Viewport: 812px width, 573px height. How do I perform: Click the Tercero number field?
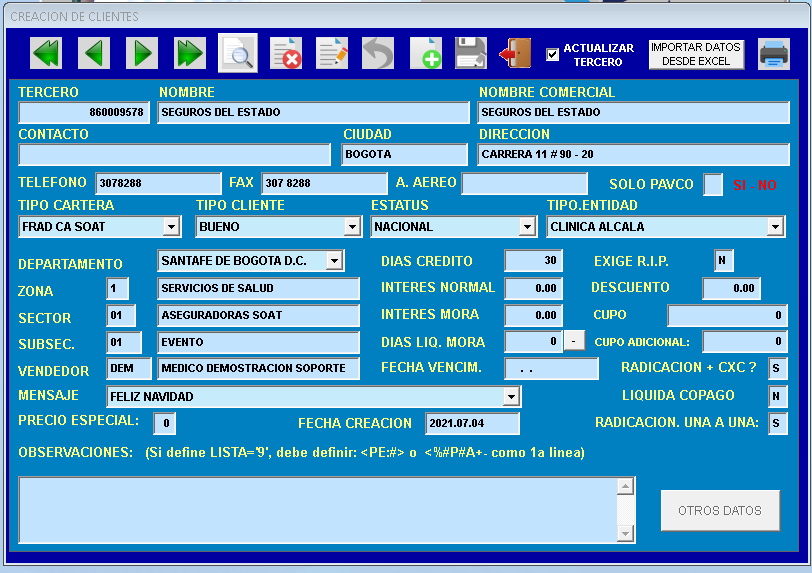84,112
